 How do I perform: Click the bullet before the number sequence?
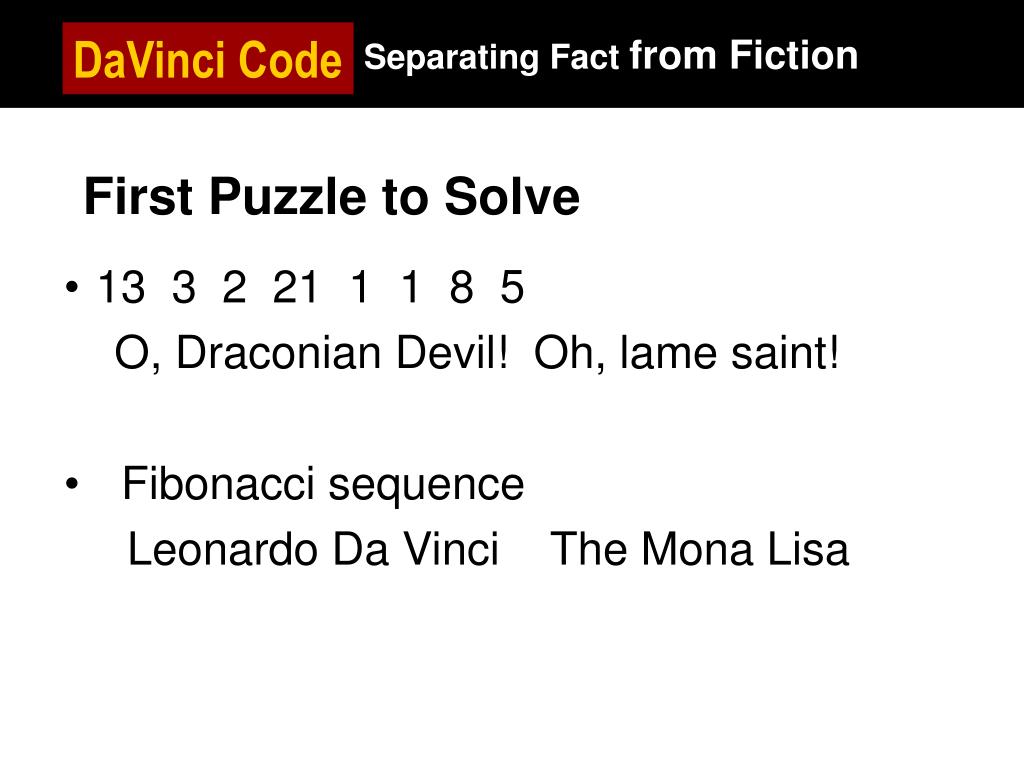[72, 287]
